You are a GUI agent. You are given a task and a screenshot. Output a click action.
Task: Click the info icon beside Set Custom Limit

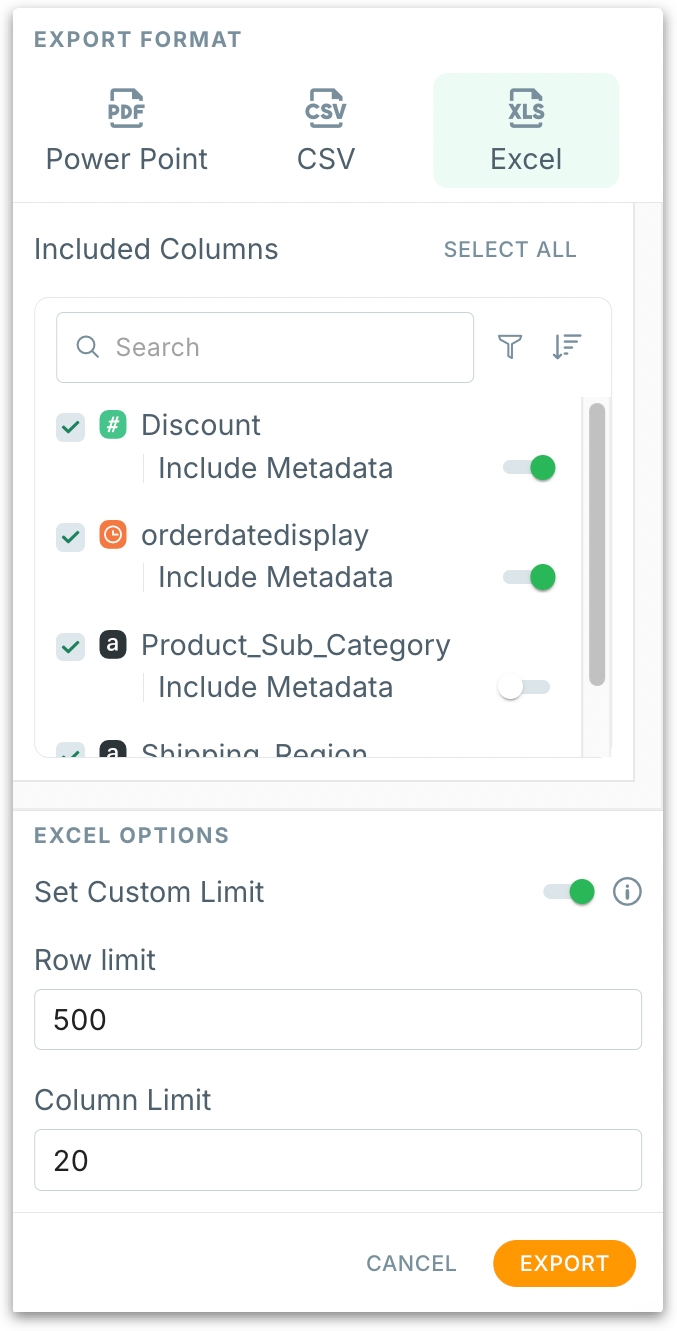[627, 892]
